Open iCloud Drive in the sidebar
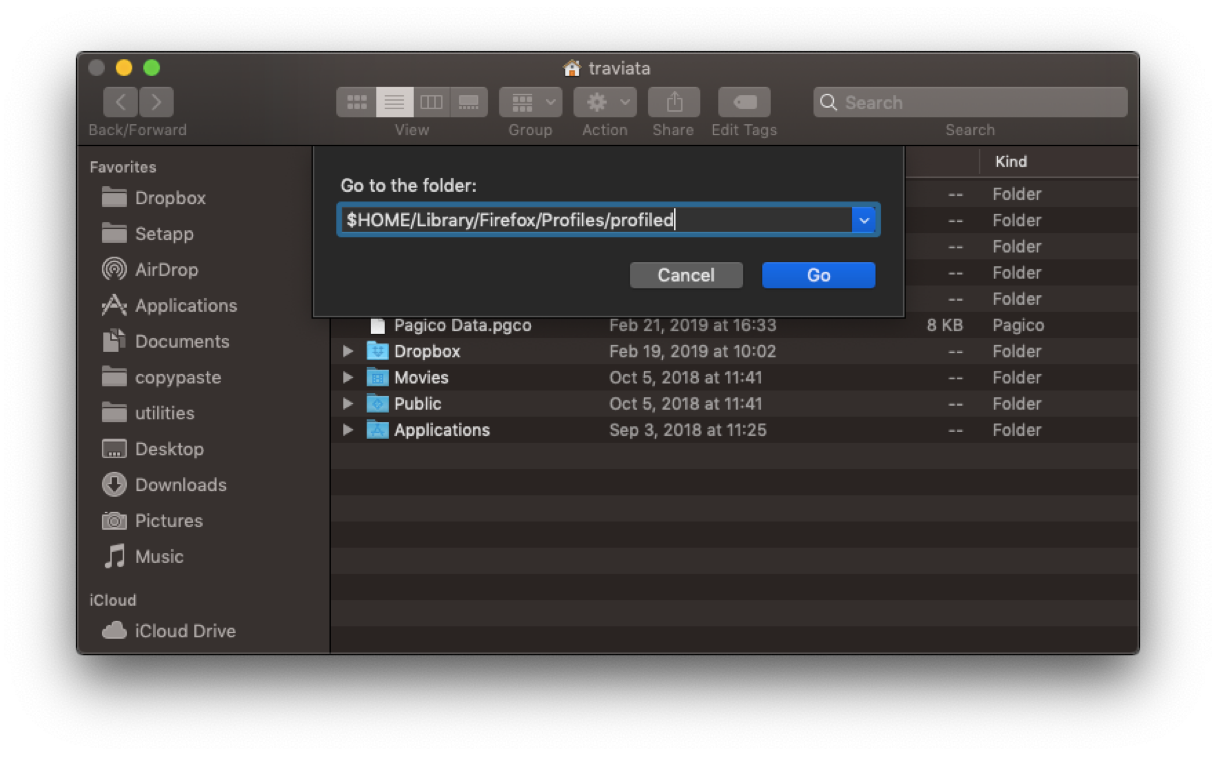 coord(169,631)
